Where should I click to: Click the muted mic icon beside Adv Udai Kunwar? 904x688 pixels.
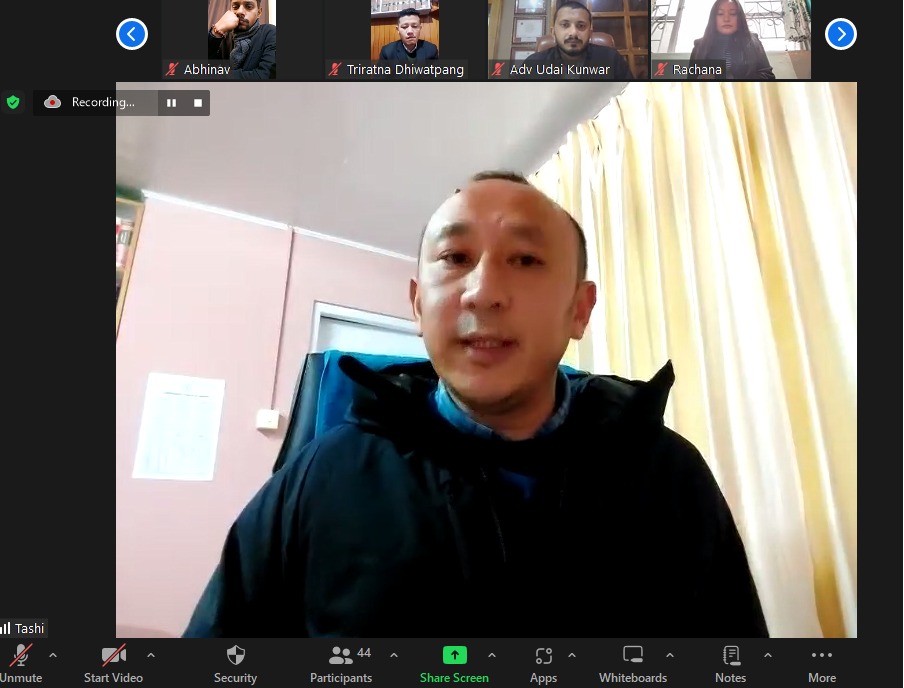tap(498, 70)
